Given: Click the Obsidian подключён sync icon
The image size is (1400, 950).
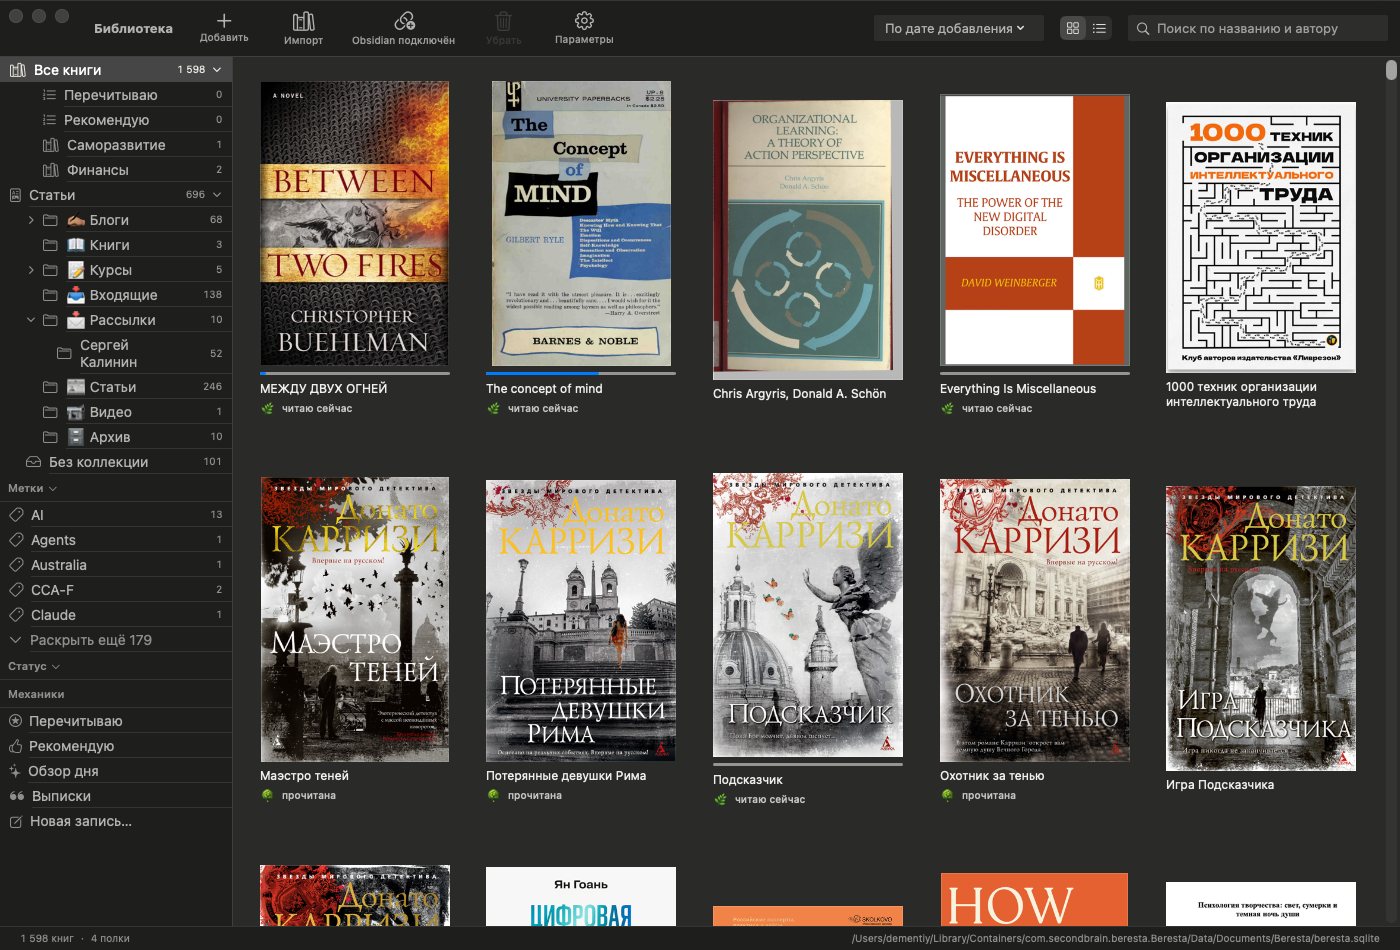Looking at the screenshot, I should point(404,21).
